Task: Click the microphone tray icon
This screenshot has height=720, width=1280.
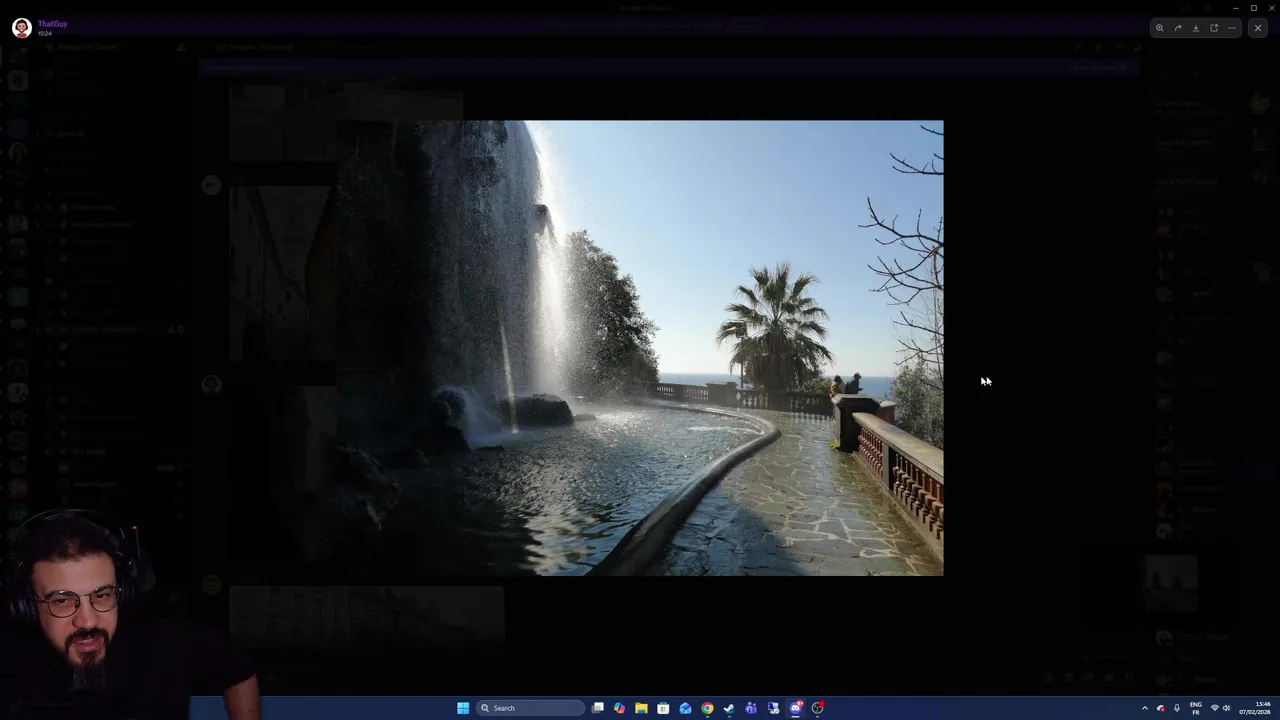Action: (x=1177, y=708)
